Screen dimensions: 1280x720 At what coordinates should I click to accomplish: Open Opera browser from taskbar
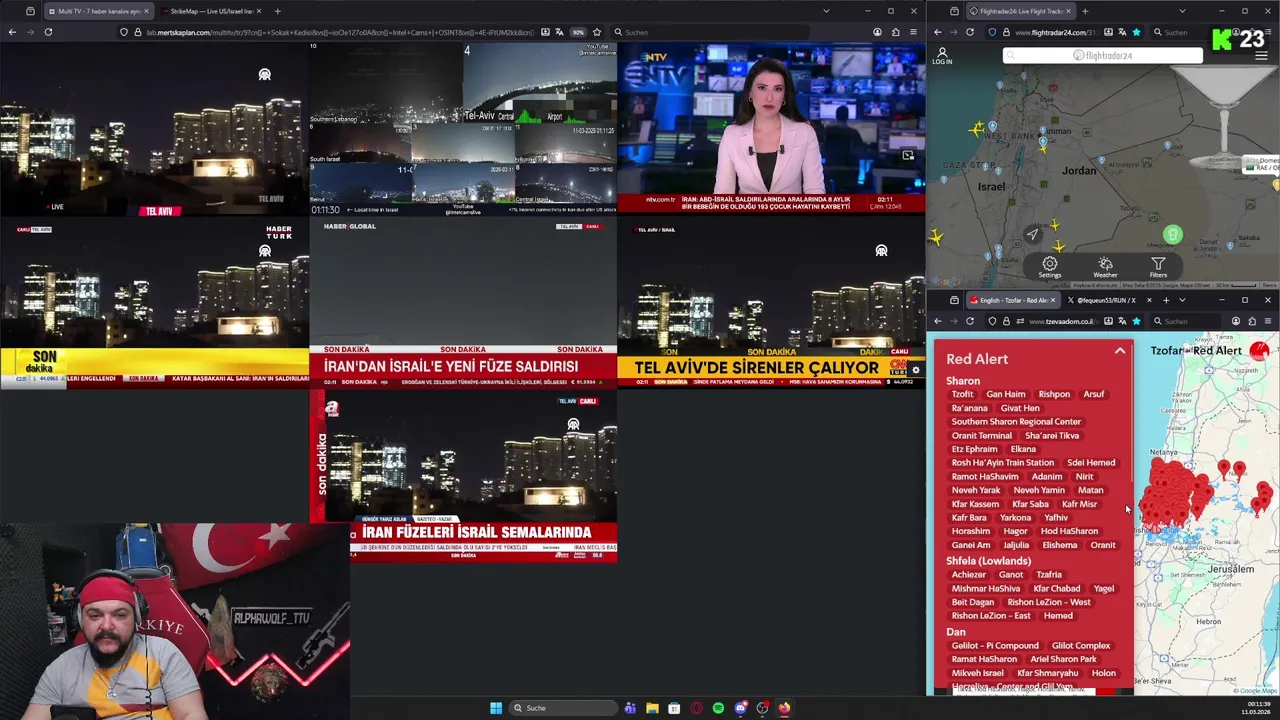pos(696,708)
